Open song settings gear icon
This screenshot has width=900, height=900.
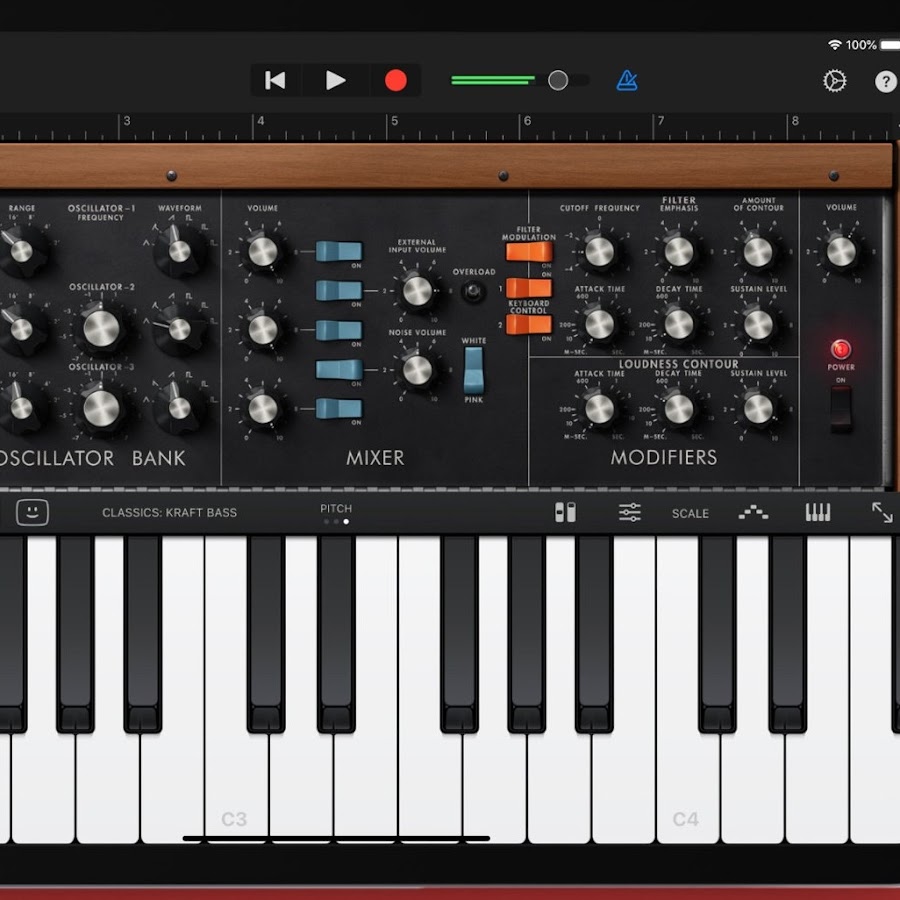[x=834, y=81]
